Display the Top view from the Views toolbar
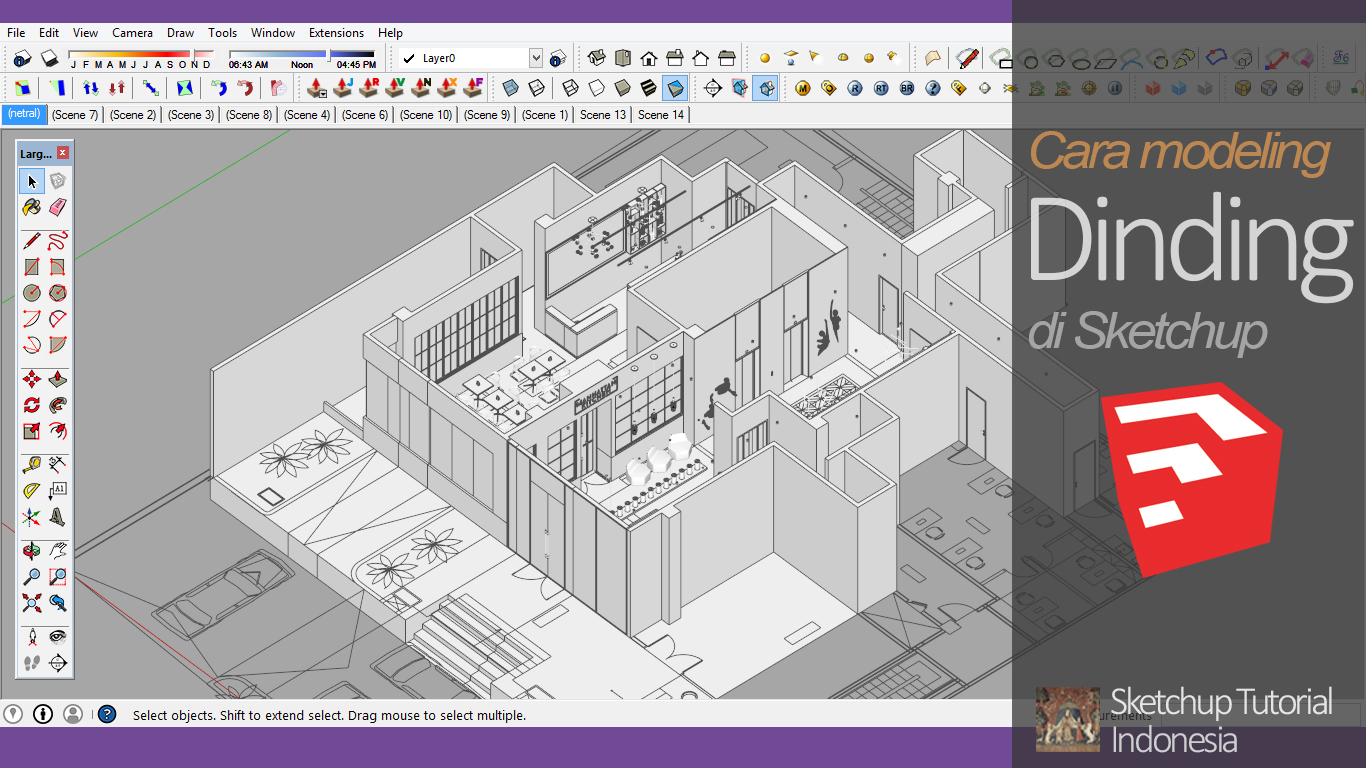This screenshot has width=1366, height=768. tap(622, 58)
